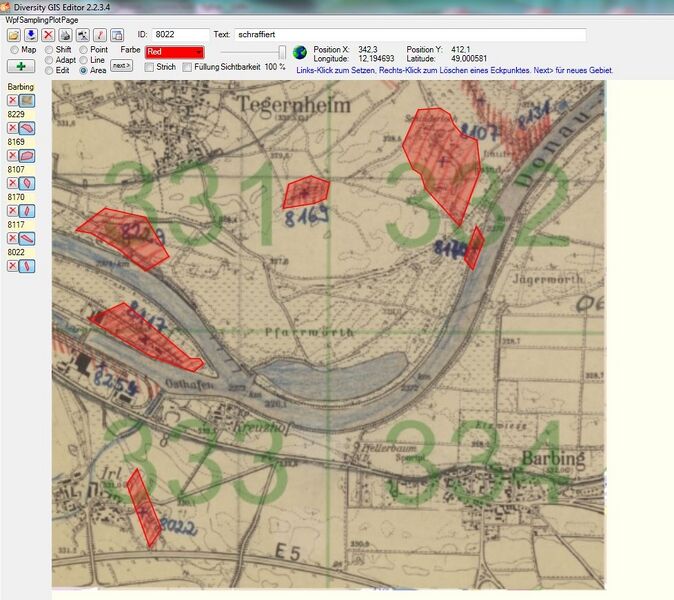Click the 8107 label in the layer list

click(x=16, y=169)
